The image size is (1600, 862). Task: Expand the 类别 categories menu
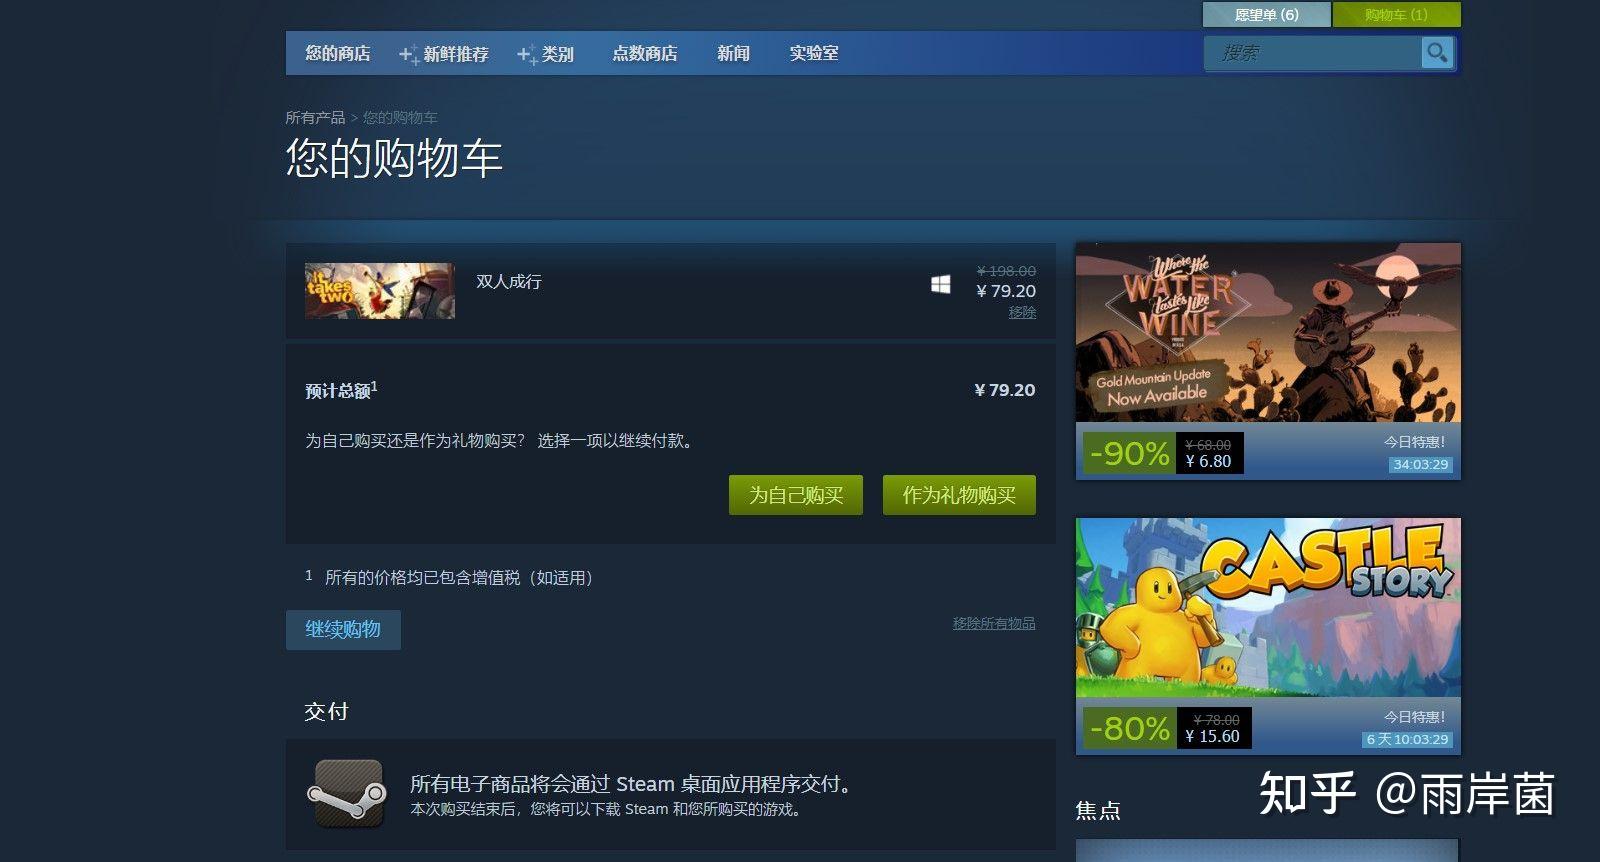point(546,54)
